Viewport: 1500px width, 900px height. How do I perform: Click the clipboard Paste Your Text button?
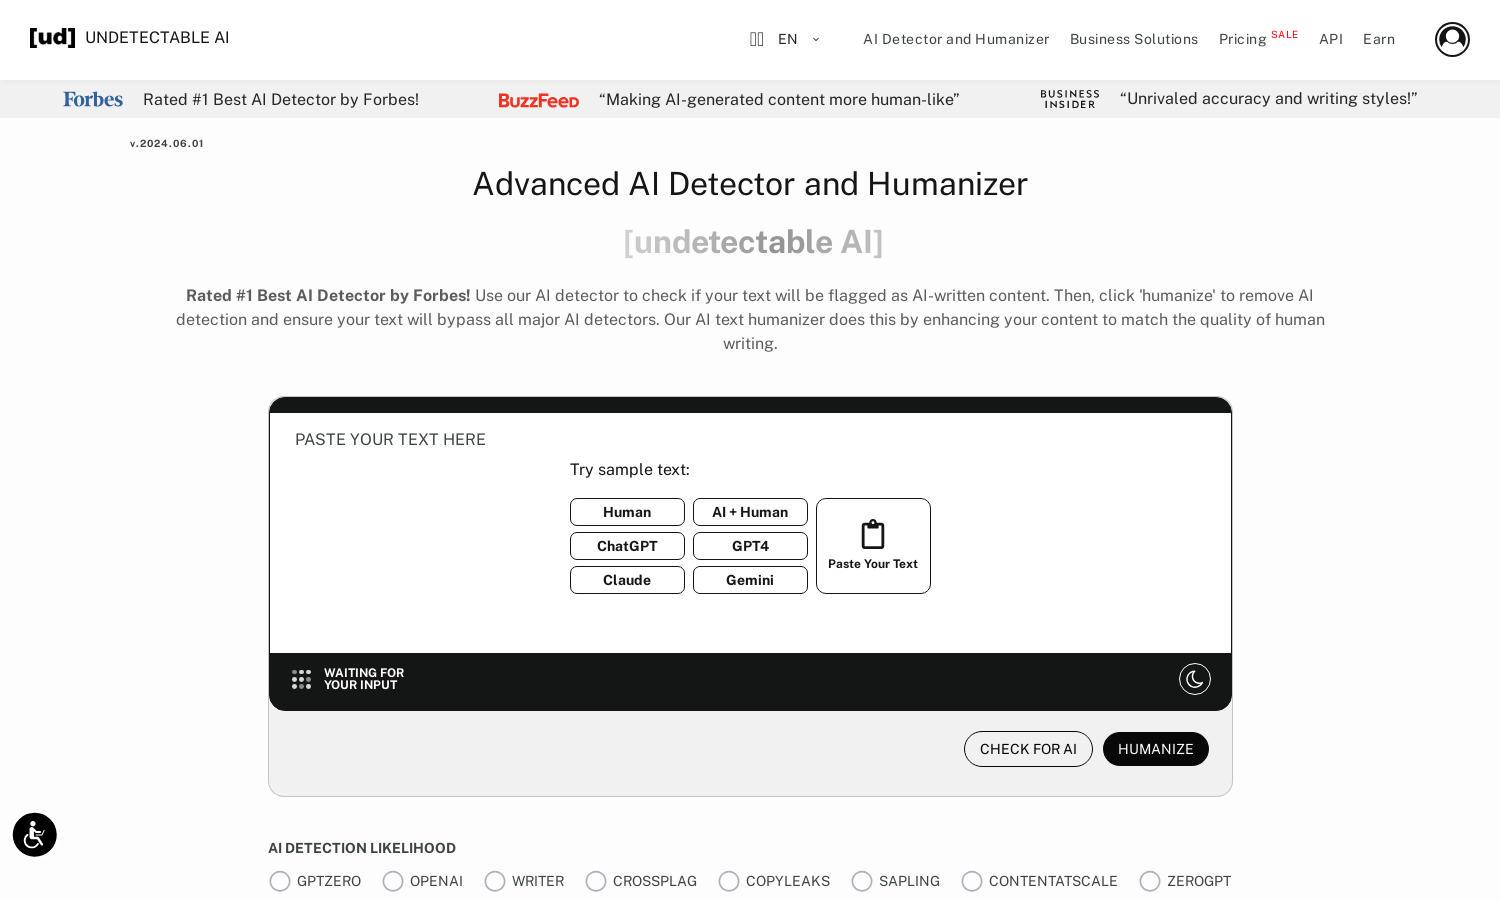point(873,546)
